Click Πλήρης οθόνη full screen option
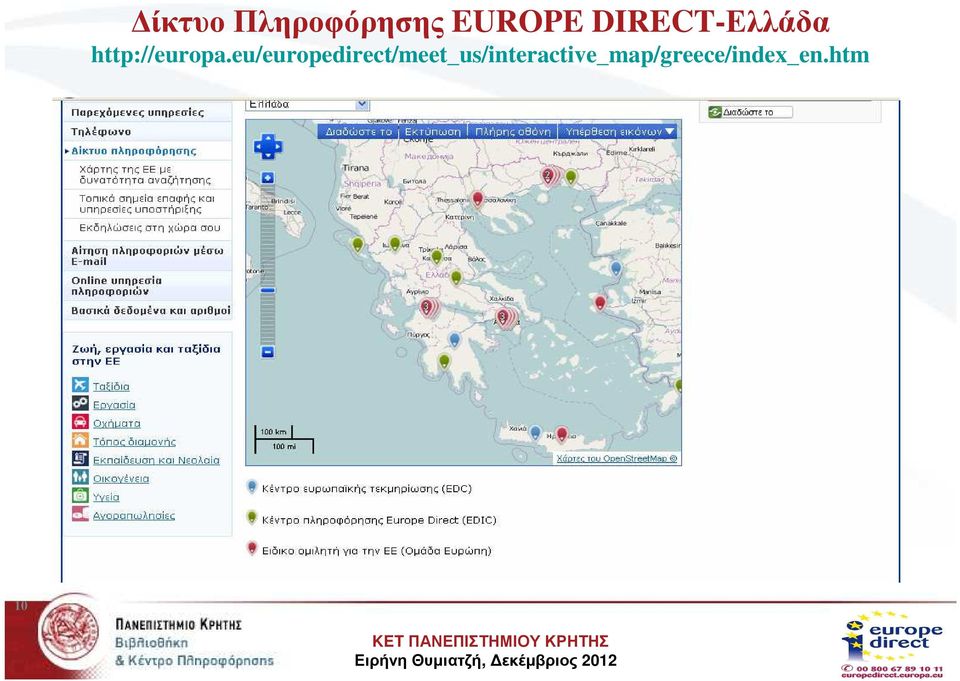Screen dimensions: 960x681 [512, 132]
